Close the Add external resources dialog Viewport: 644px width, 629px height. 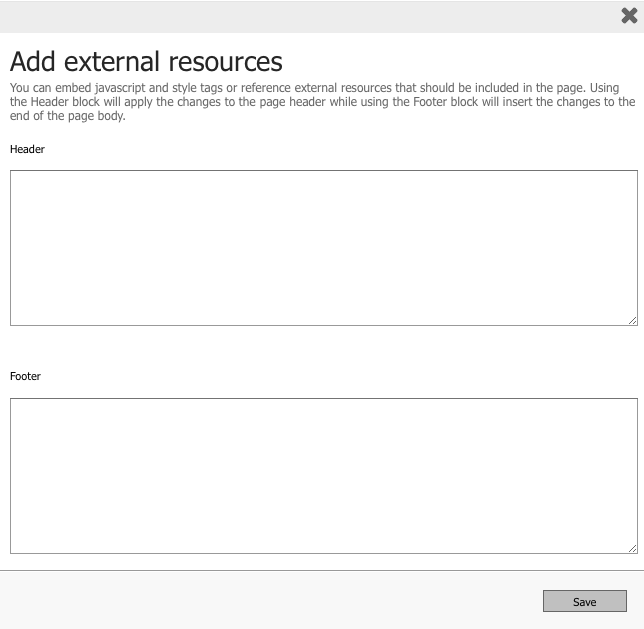(x=629, y=15)
